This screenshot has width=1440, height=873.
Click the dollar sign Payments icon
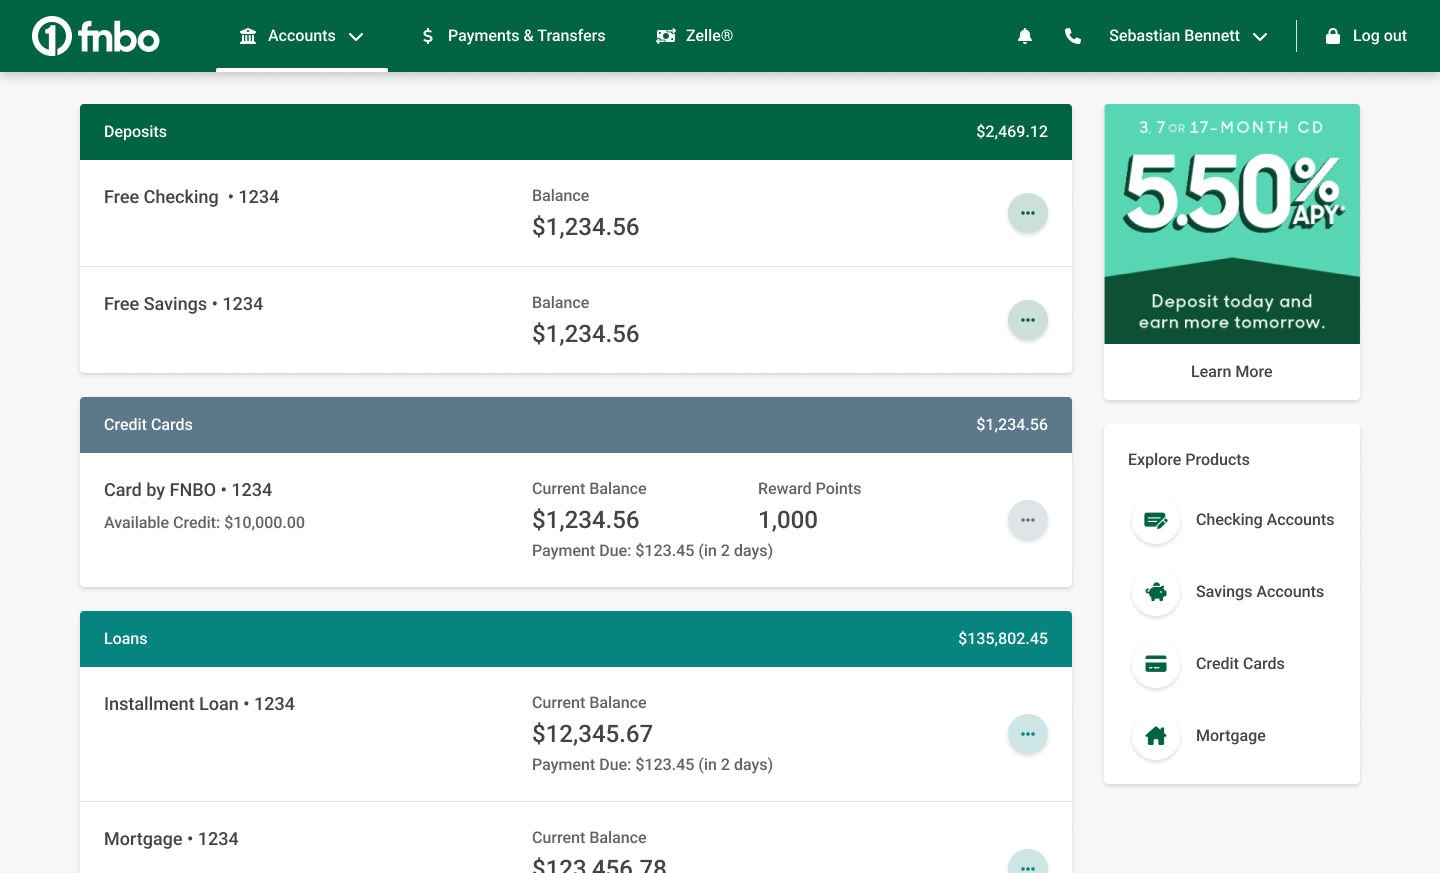(x=428, y=36)
